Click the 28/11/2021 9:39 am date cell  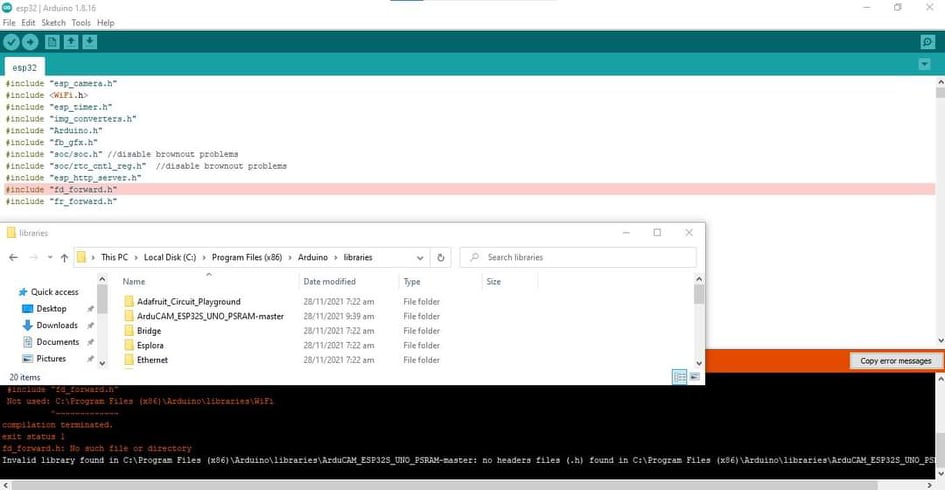coord(339,316)
